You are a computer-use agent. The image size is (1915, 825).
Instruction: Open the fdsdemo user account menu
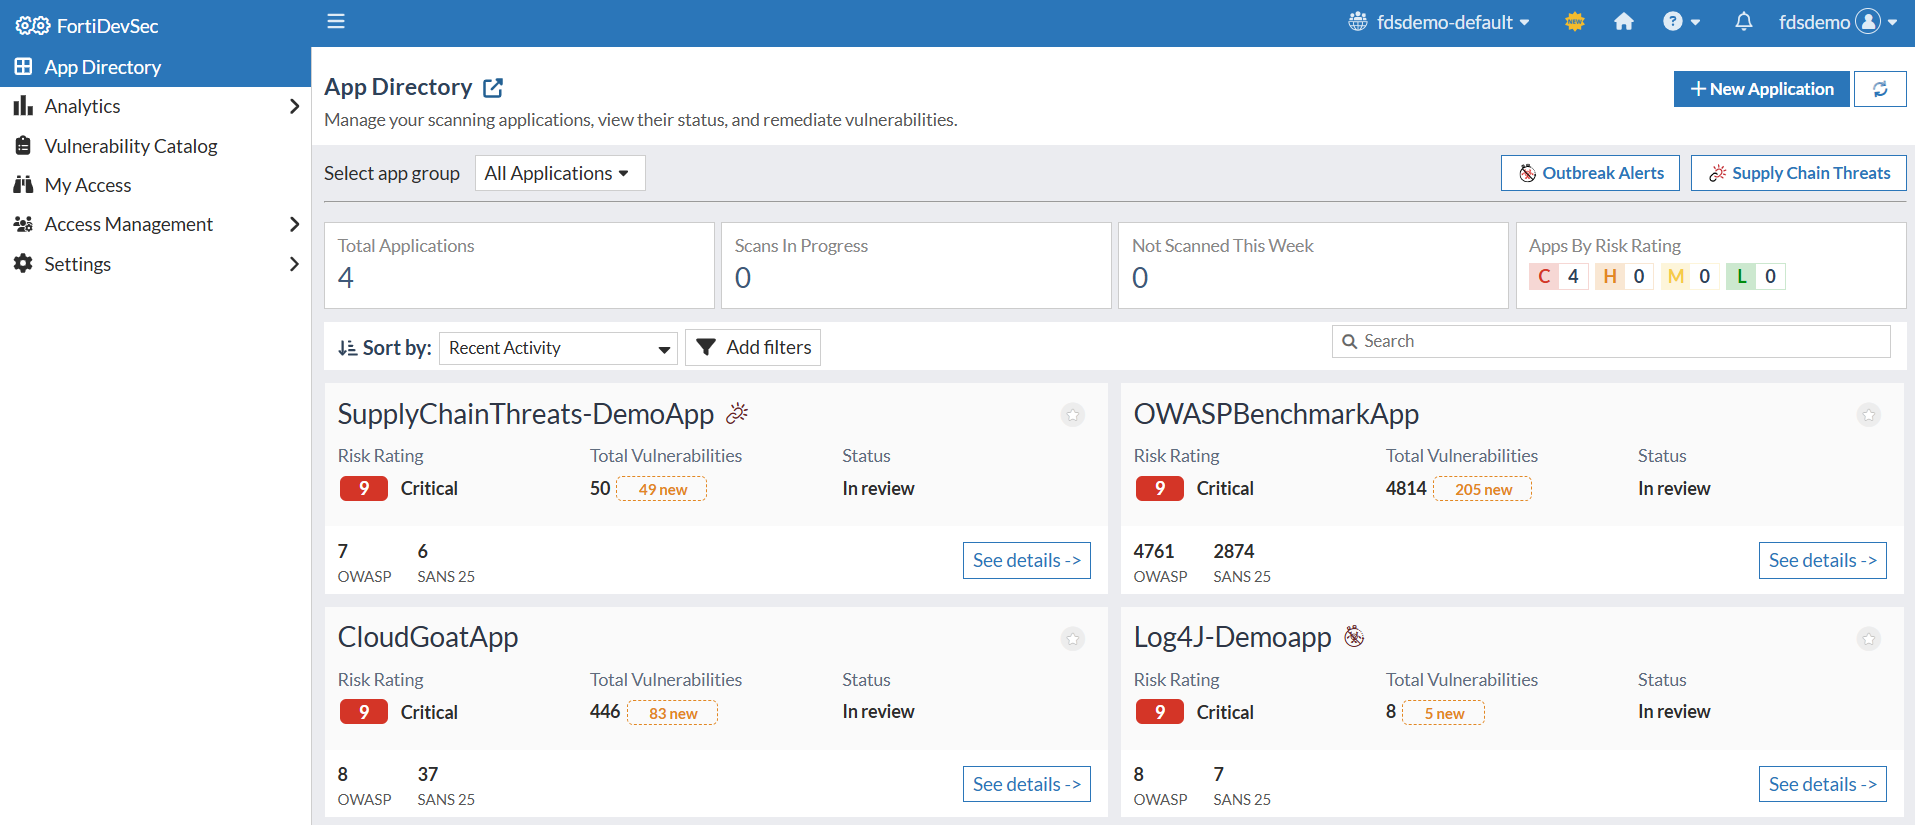(1838, 22)
